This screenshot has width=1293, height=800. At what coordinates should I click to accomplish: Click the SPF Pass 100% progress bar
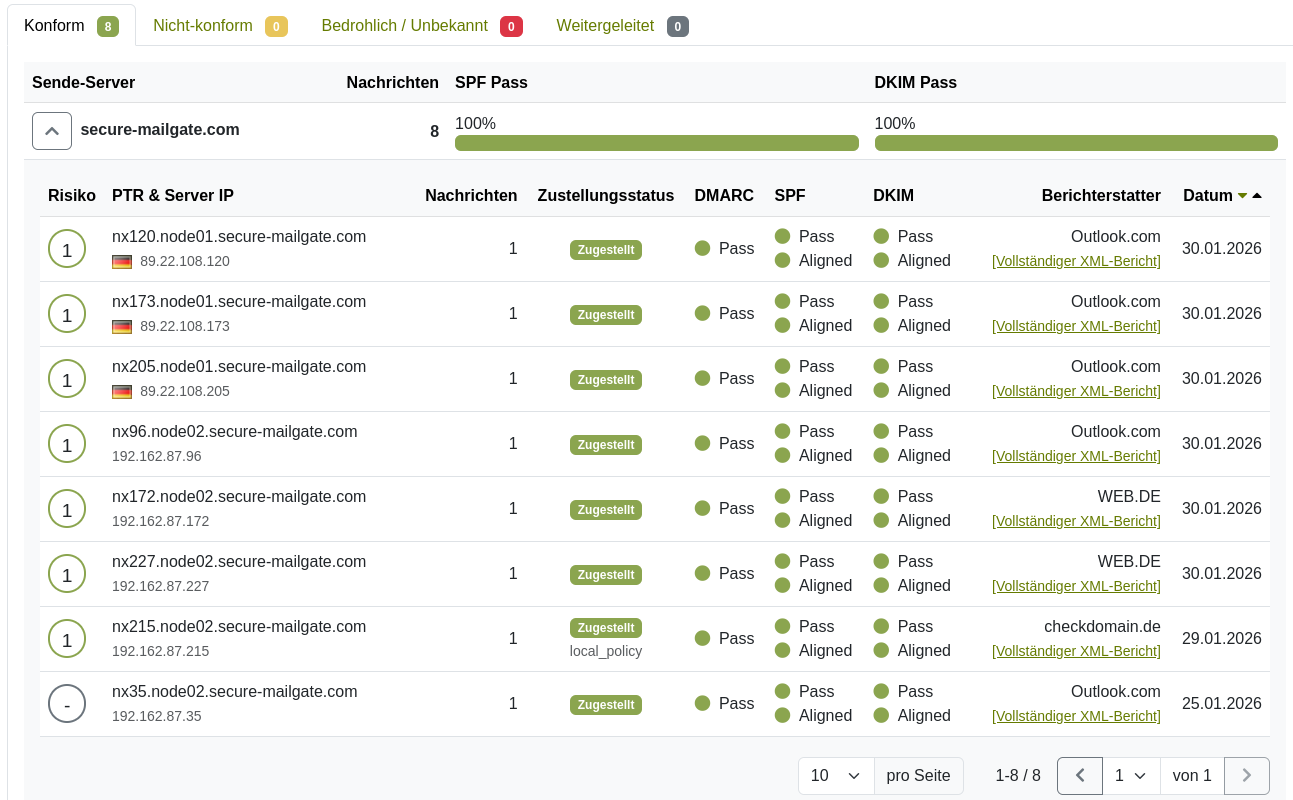[657, 143]
